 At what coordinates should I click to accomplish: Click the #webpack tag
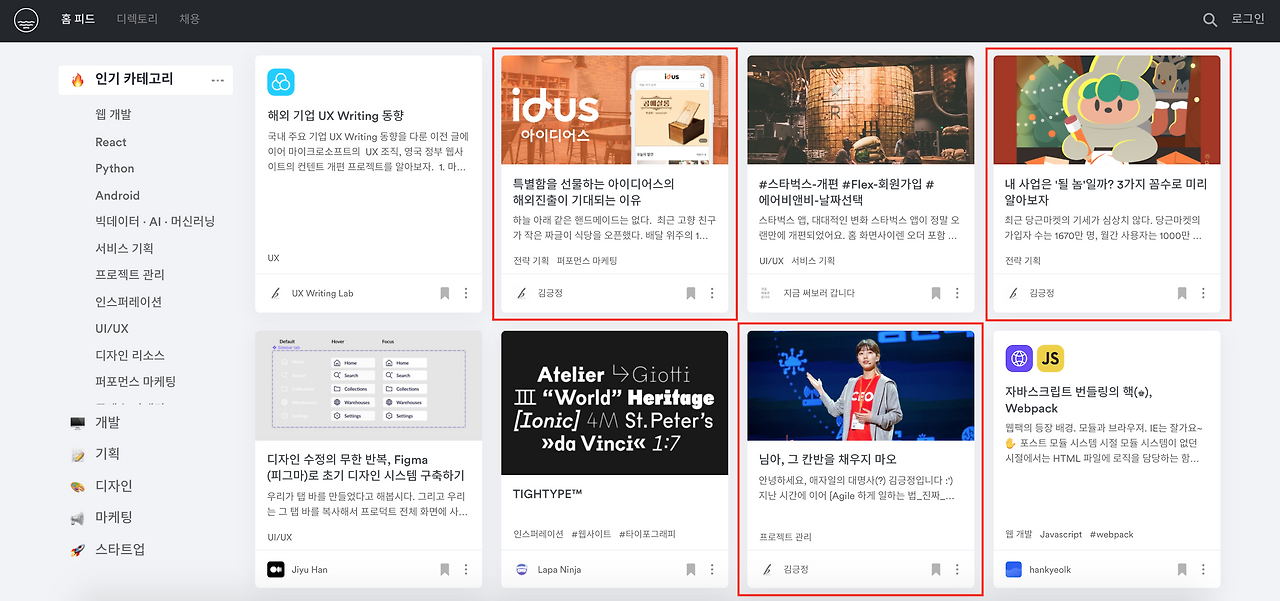pos(1112,535)
